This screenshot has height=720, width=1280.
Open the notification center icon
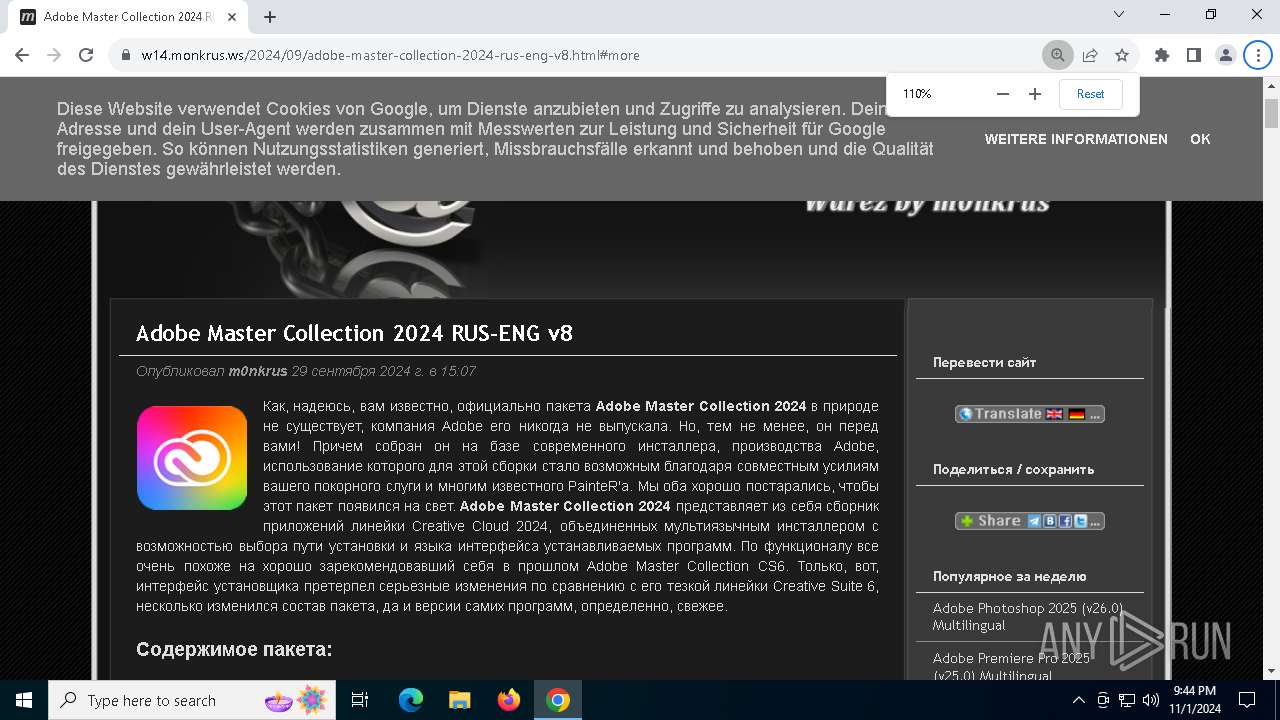(1247, 700)
